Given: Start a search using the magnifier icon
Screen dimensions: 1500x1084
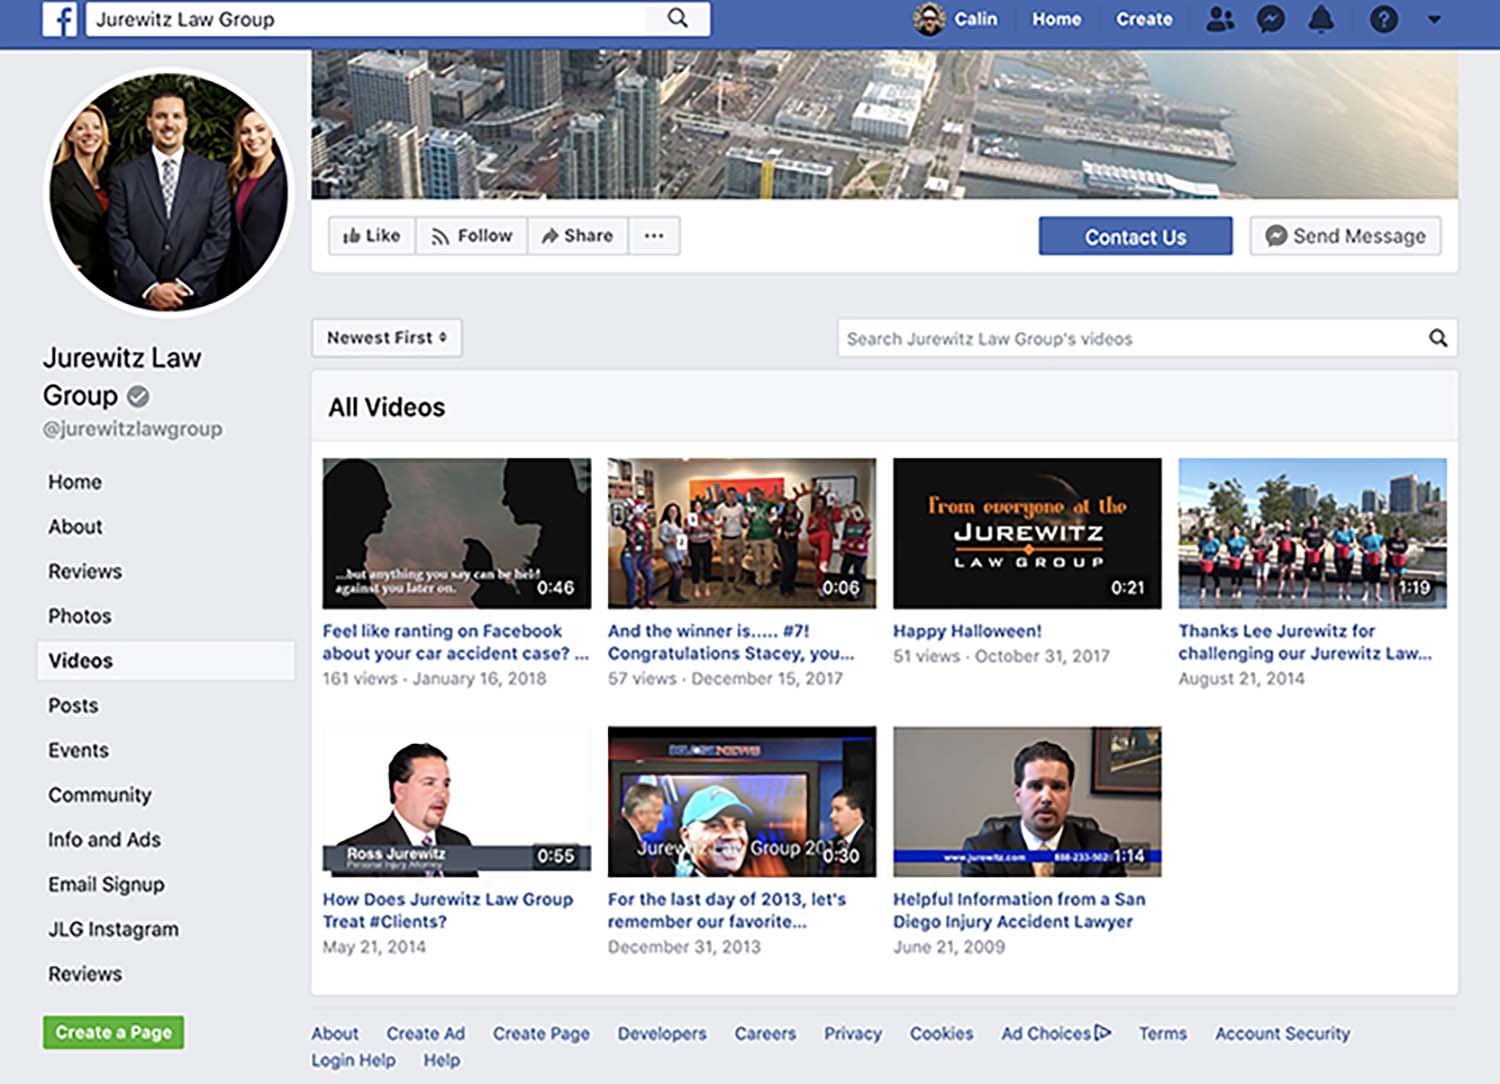Looking at the screenshot, I should [x=678, y=18].
